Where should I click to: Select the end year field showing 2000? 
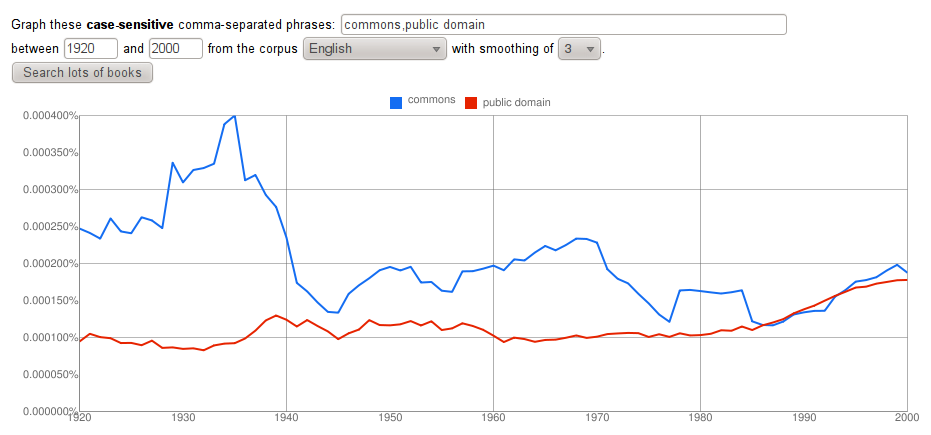175,48
